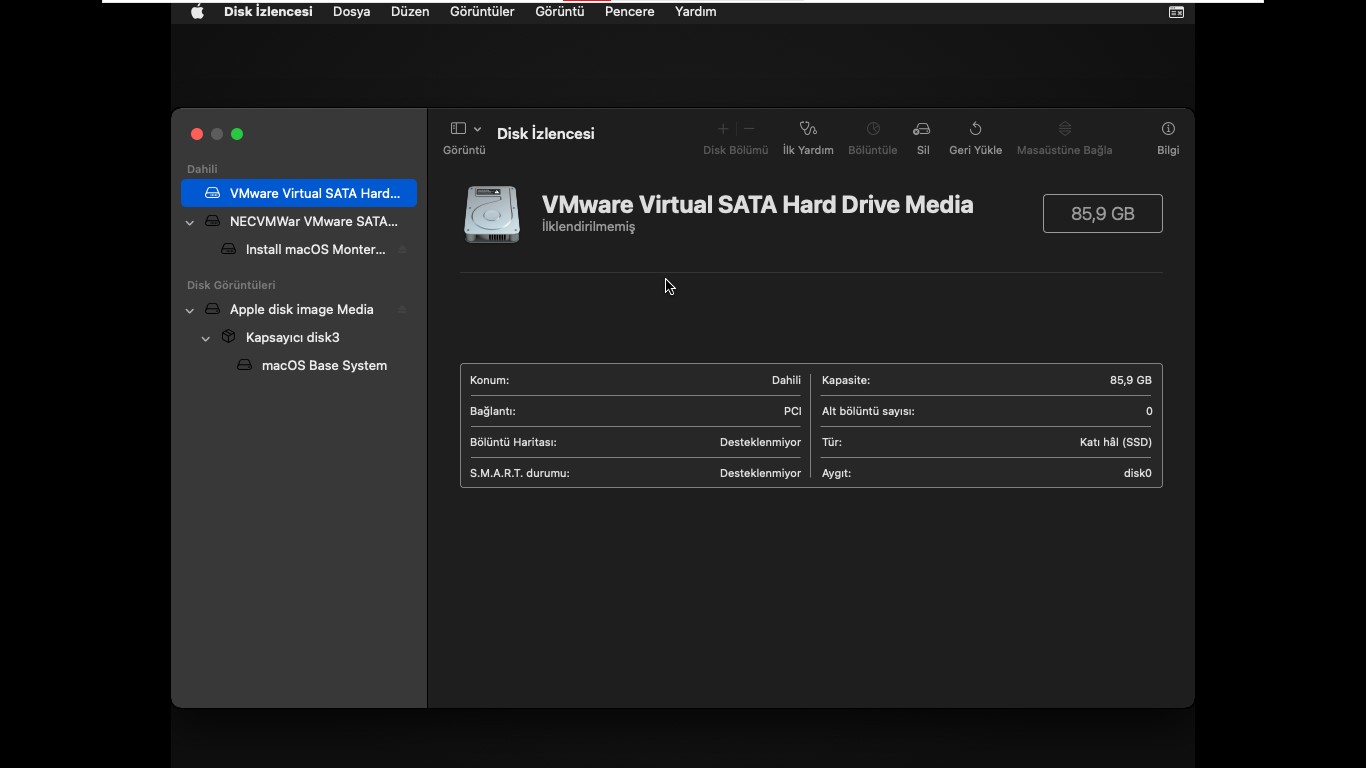Click the S.M.A.R.T. durumu row label
This screenshot has width=1366, height=768.
[519, 473]
